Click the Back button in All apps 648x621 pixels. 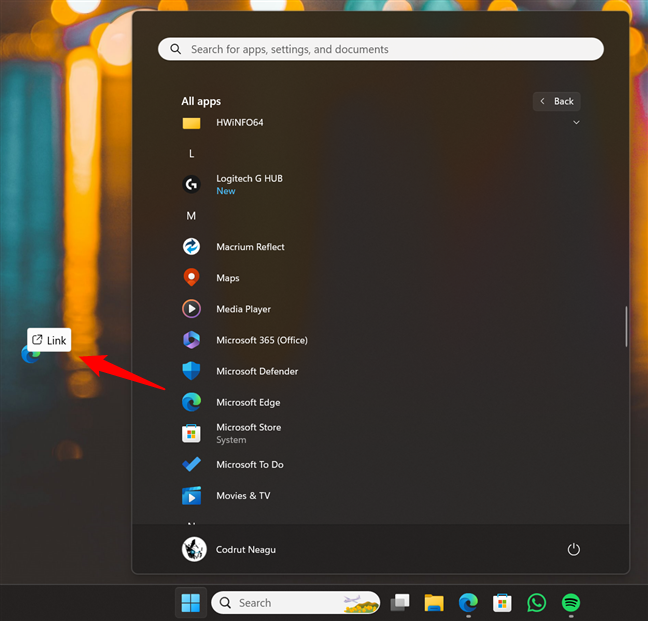(x=557, y=101)
